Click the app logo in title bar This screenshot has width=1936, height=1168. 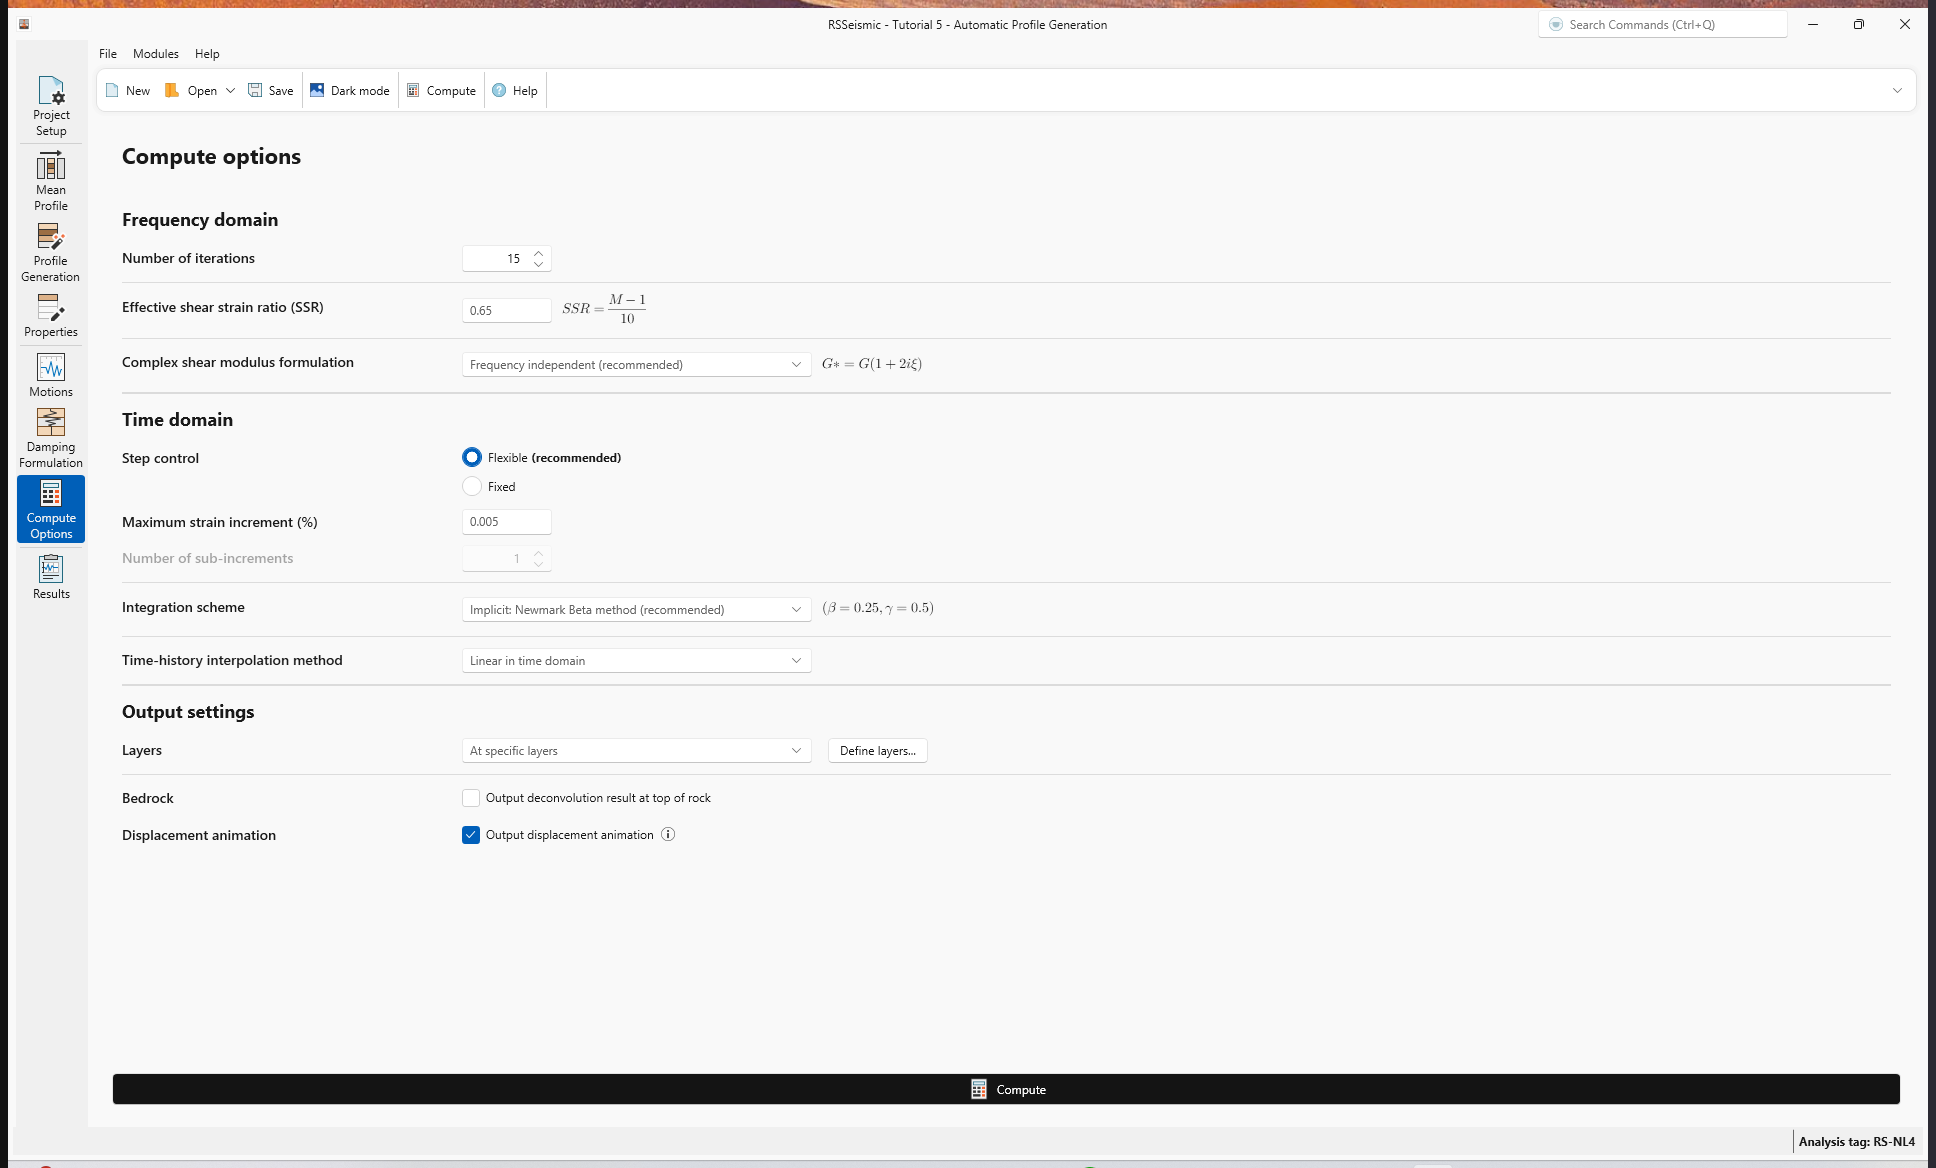(24, 24)
